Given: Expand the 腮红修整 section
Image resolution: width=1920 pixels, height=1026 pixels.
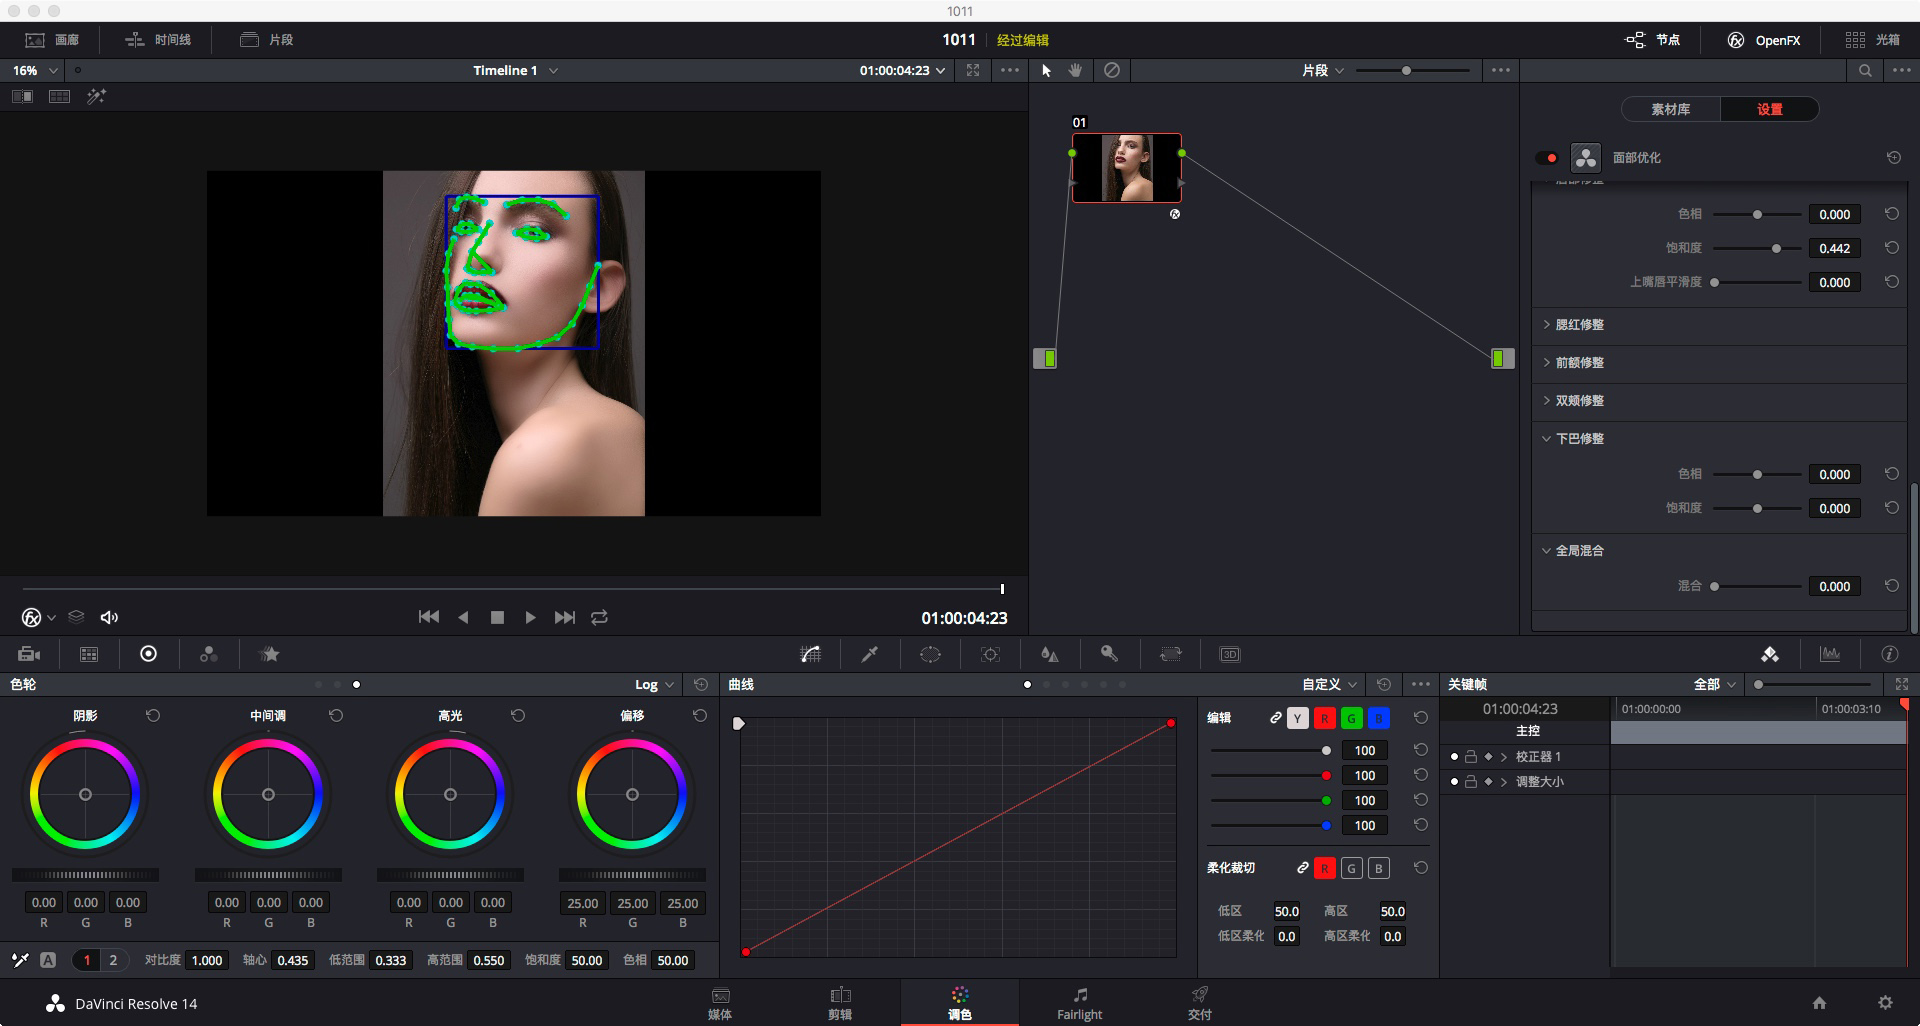Looking at the screenshot, I should [x=1578, y=325].
